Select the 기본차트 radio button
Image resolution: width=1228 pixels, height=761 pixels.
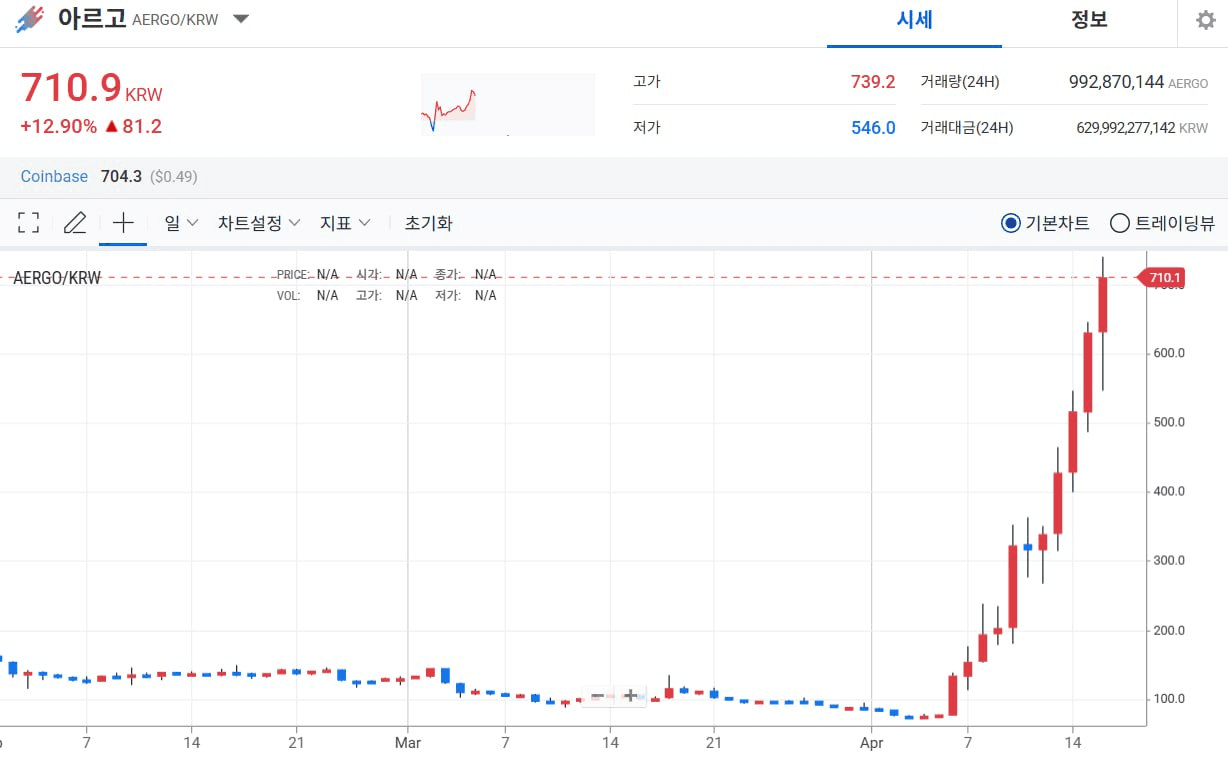pyautogui.click(x=1011, y=223)
